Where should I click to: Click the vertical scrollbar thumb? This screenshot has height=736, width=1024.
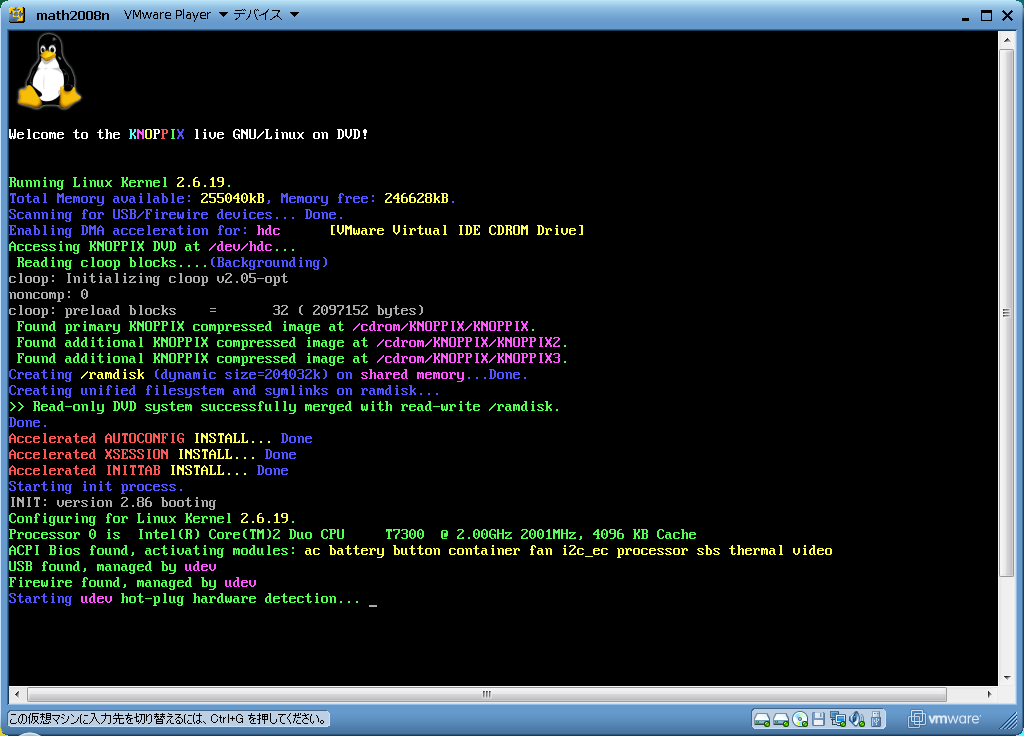click(1006, 312)
